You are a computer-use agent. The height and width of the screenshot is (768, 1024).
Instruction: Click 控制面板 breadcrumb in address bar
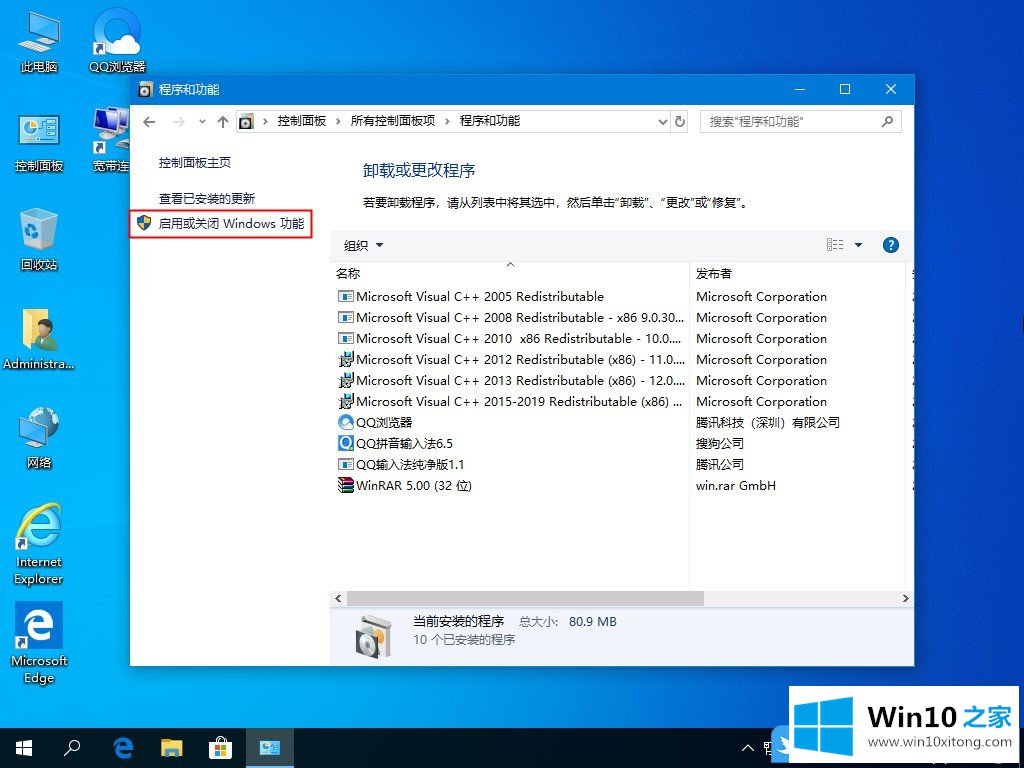(302, 121)
